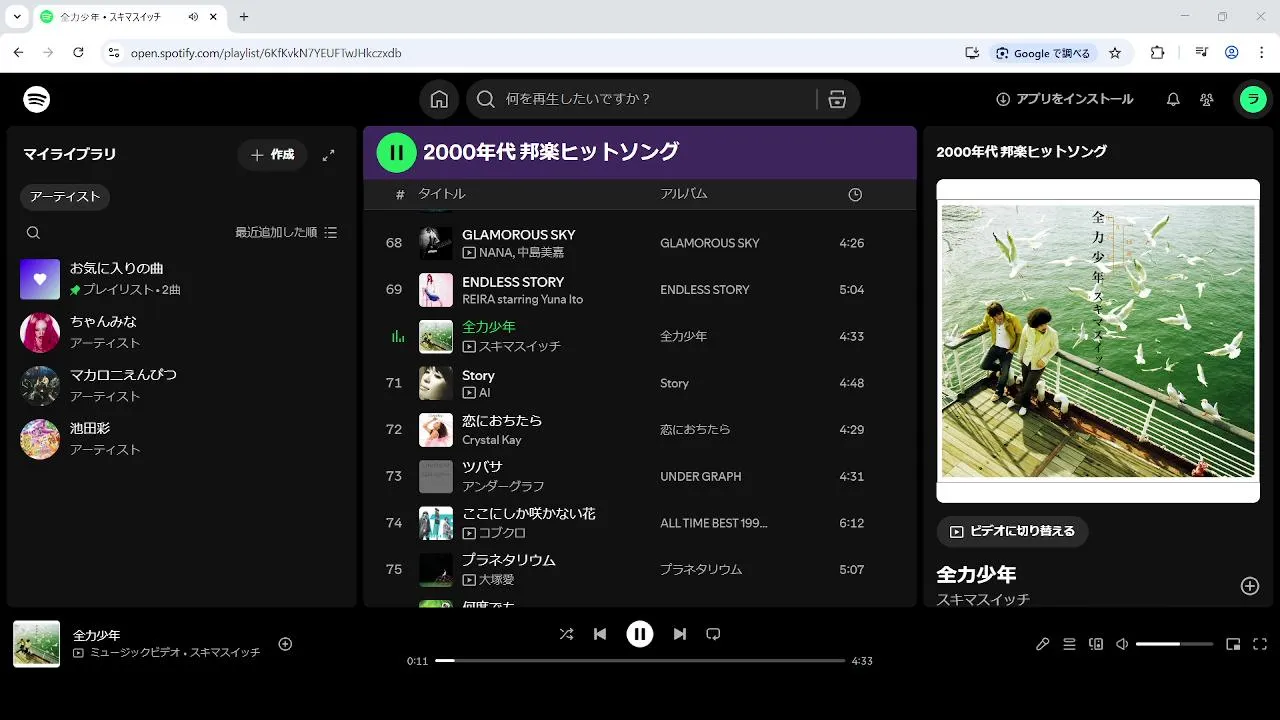Open the user profile avatar
Image resolution: width=1280 pixels, height=720 pixels.
click(1253, 99)
